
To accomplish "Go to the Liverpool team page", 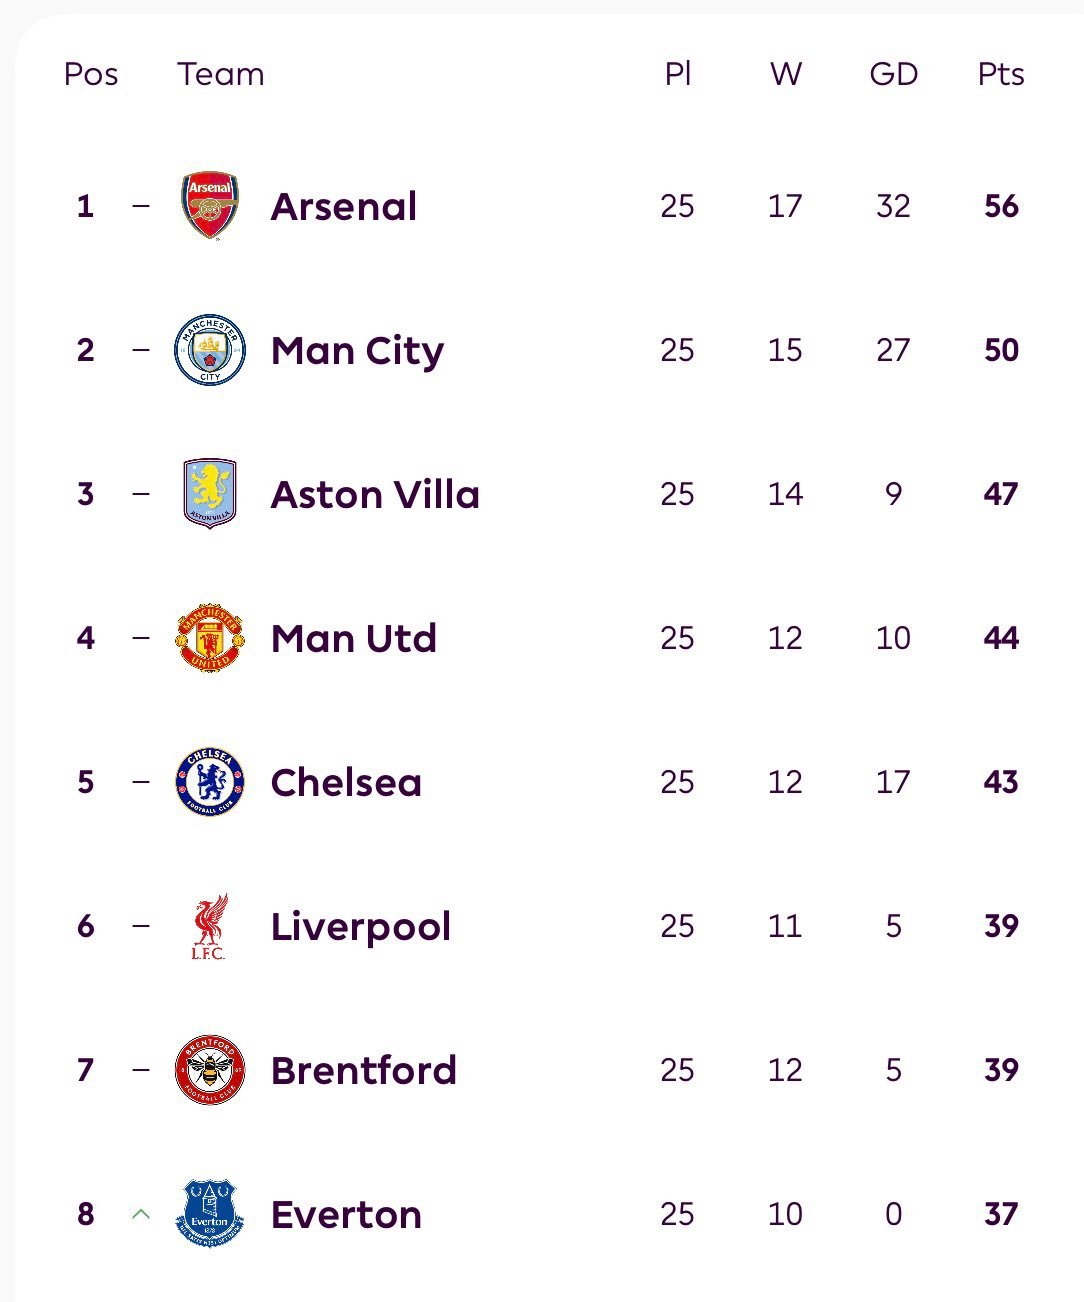I will click(x=360, y=926).
